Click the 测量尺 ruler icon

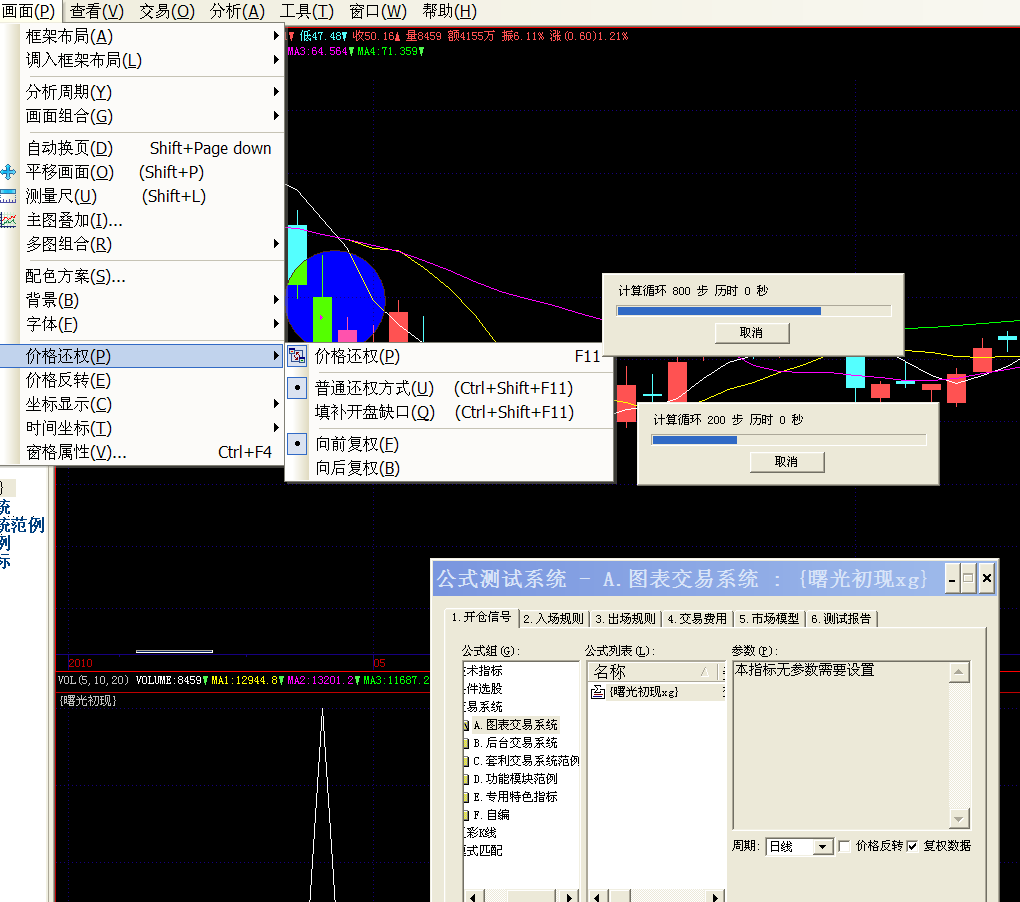pyautogui.click(x=9, y=196)
